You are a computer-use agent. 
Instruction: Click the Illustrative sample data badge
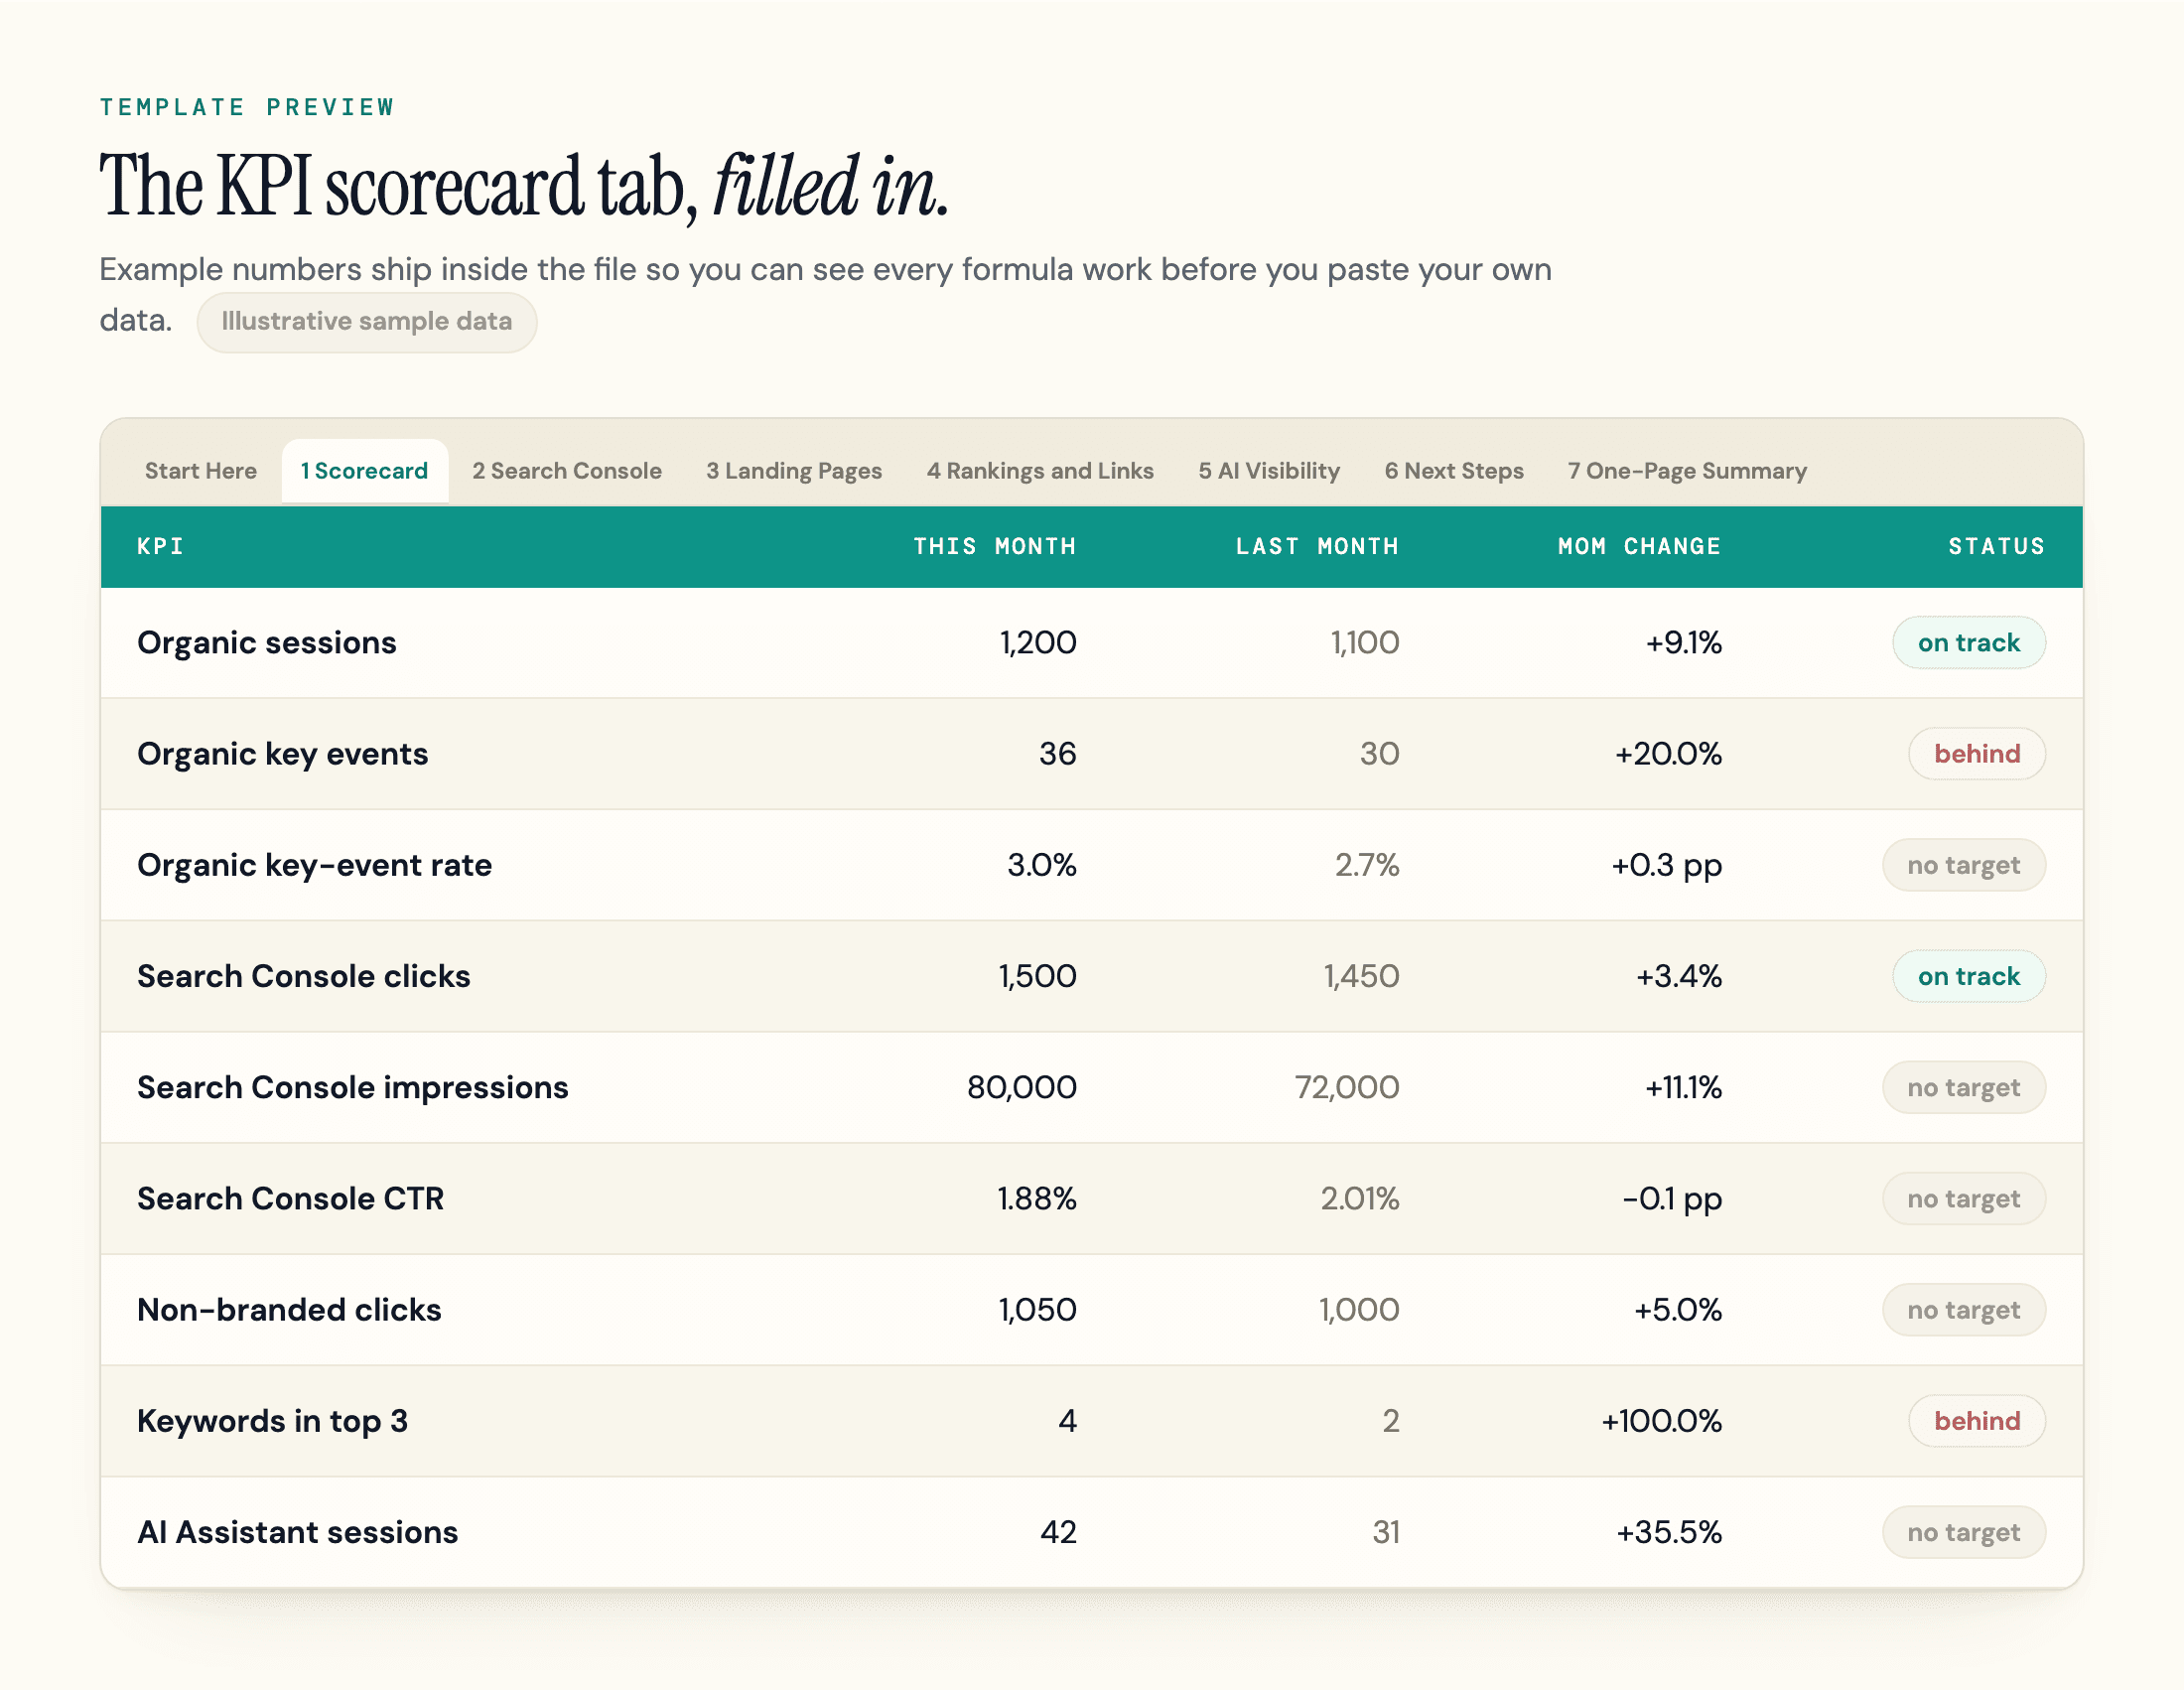367,322
